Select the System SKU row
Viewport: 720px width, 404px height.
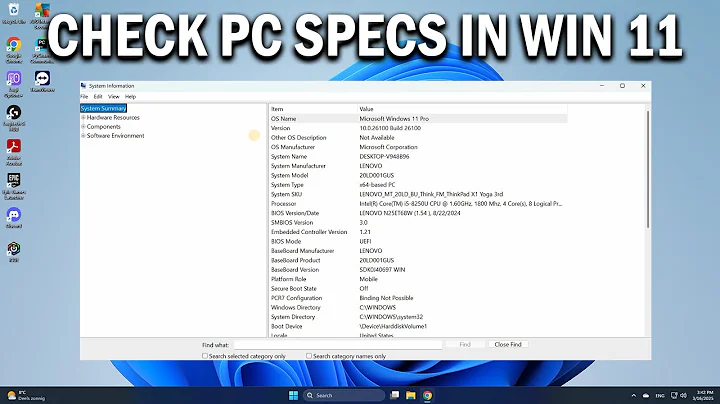pyautogui.click(x=418, y=194)
